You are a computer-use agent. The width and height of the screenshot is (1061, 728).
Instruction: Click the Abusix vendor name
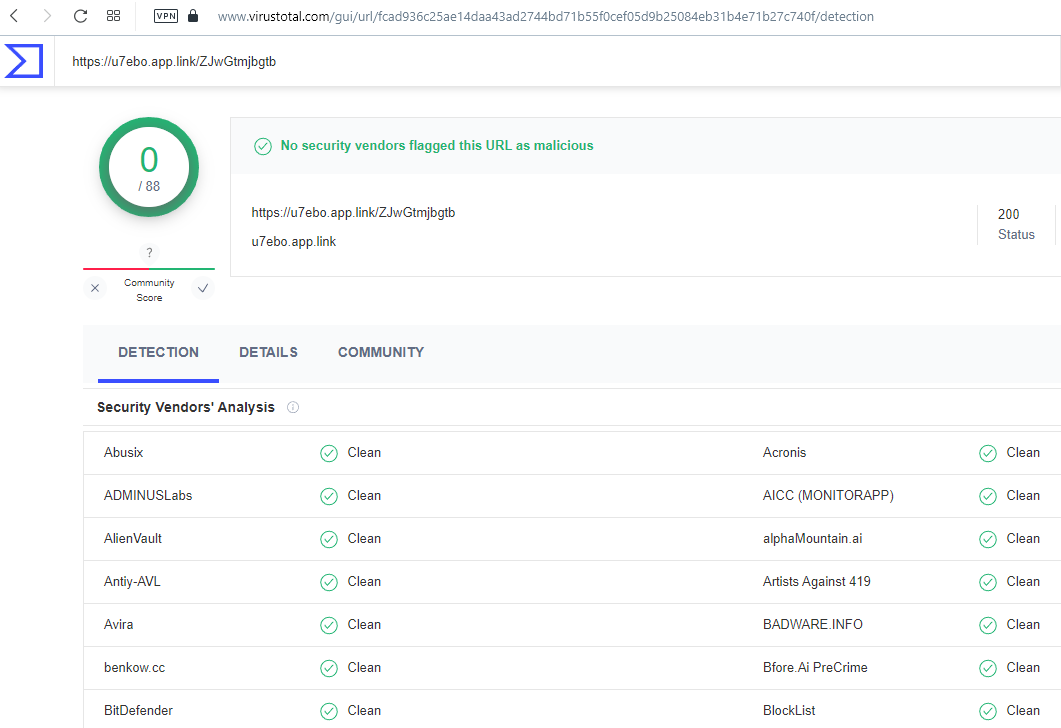(123, 453)
